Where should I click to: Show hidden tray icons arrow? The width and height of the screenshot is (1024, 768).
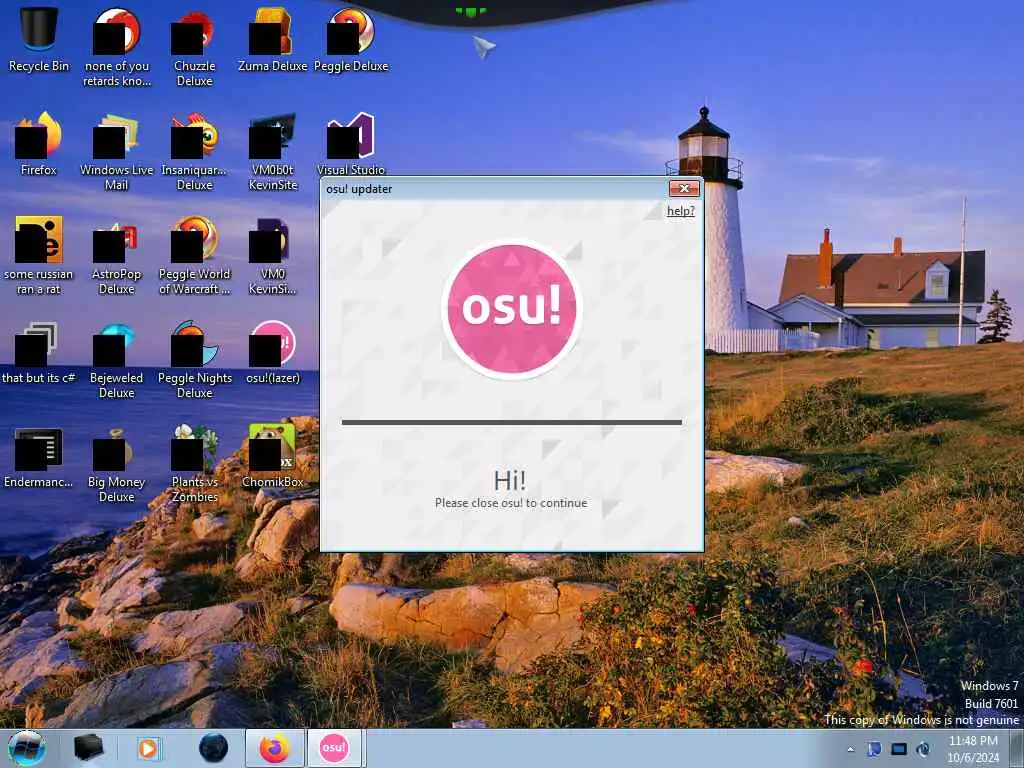(x=850, y=749)
